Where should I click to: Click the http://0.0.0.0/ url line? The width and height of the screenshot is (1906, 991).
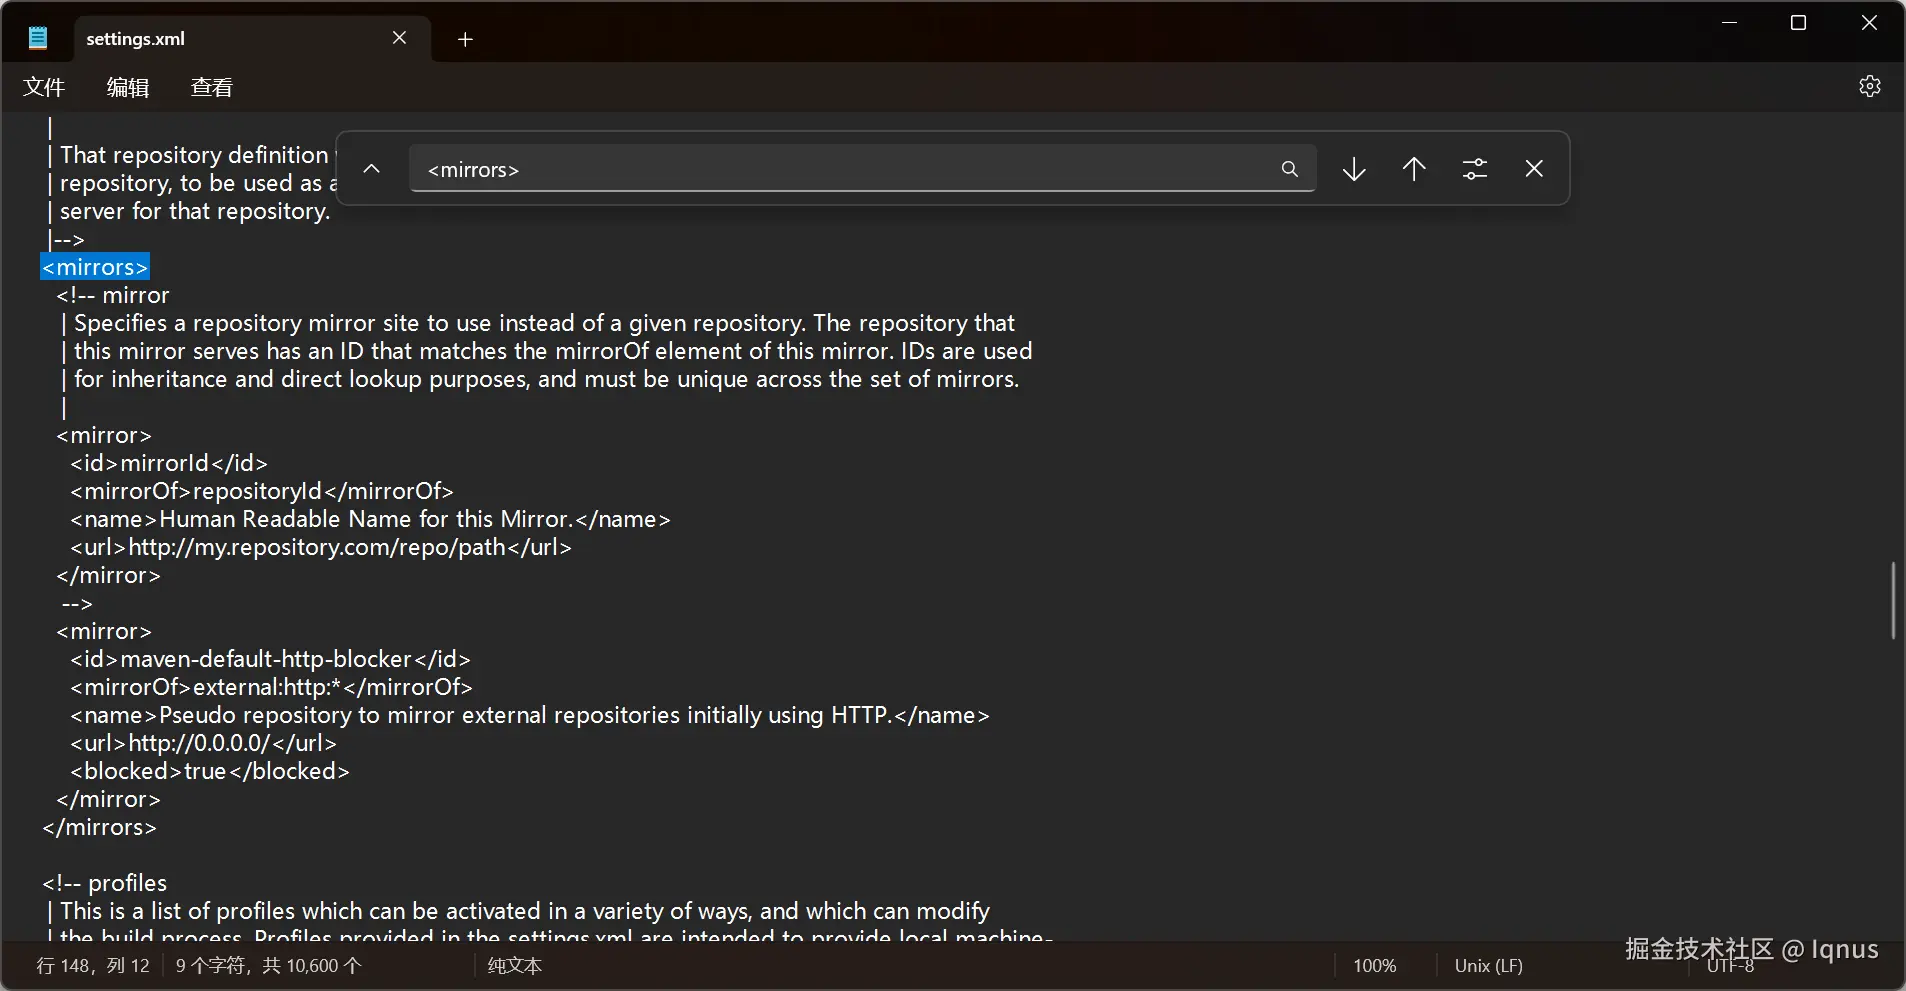click(203, 743)
